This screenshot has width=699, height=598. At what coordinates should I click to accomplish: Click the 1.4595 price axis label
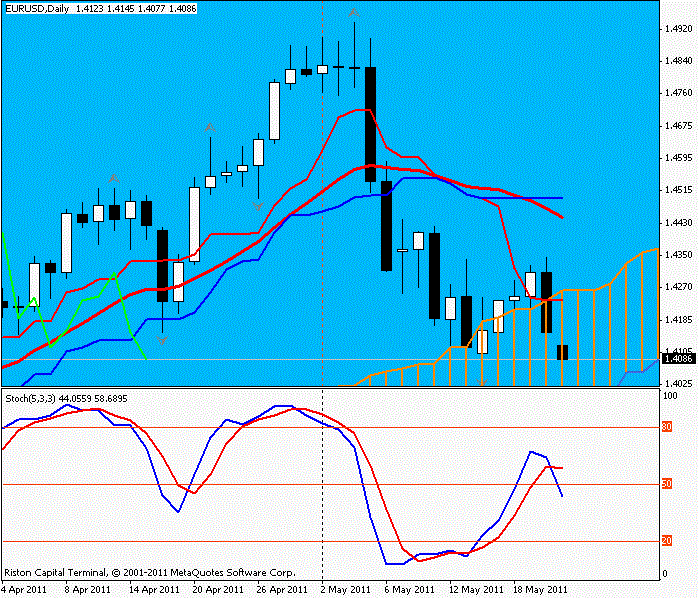[x=678, y=158]
